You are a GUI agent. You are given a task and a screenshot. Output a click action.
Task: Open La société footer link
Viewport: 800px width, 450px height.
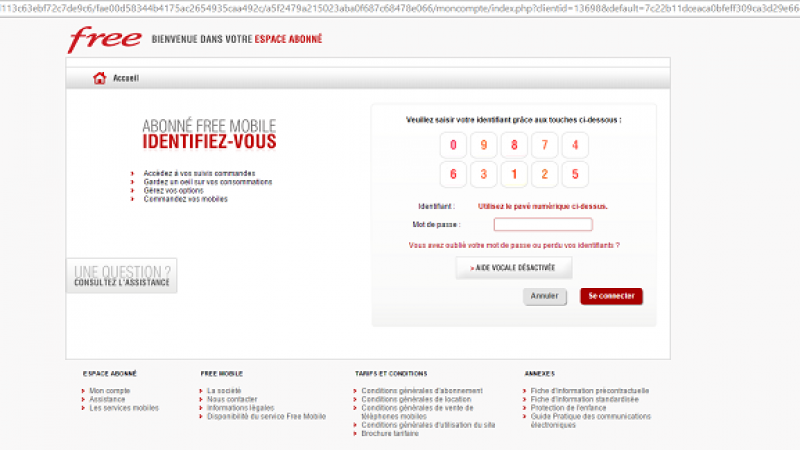224,391
